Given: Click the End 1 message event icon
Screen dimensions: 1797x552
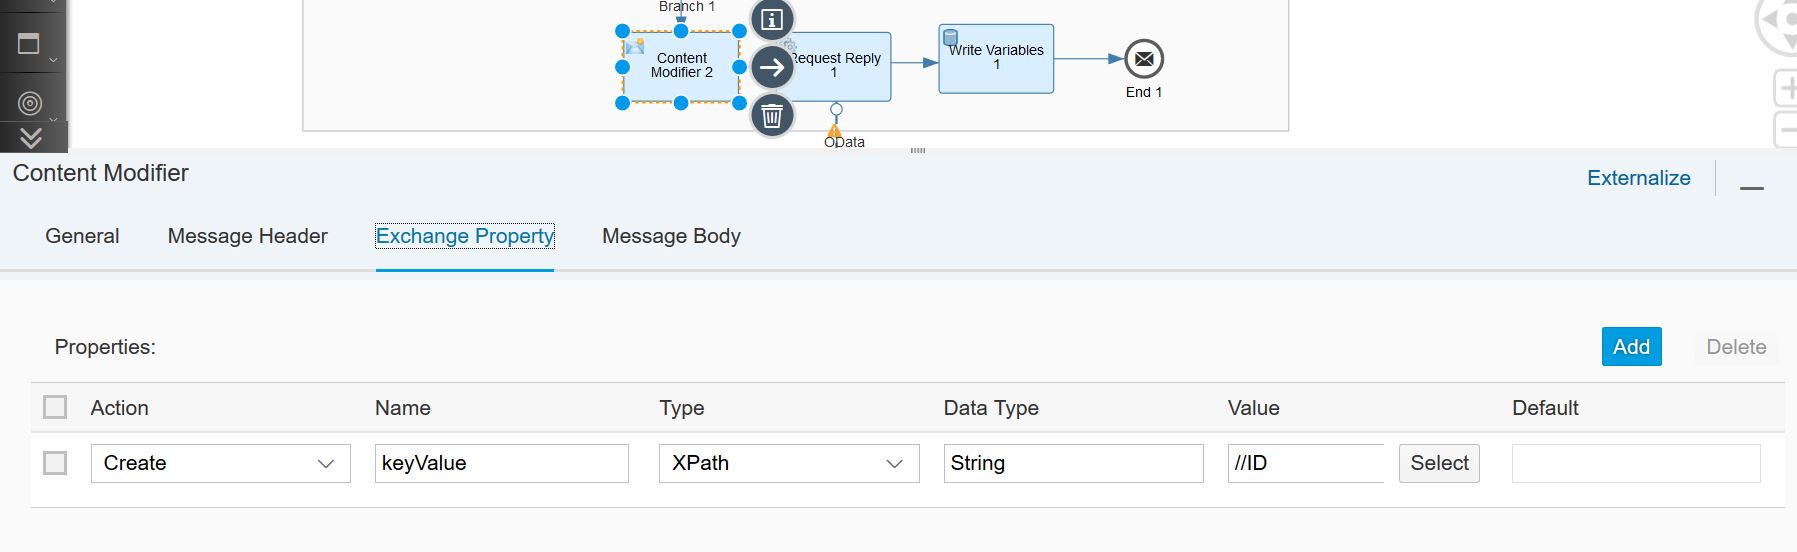Looking at the screenshot, I should [x=1144, y=59].
